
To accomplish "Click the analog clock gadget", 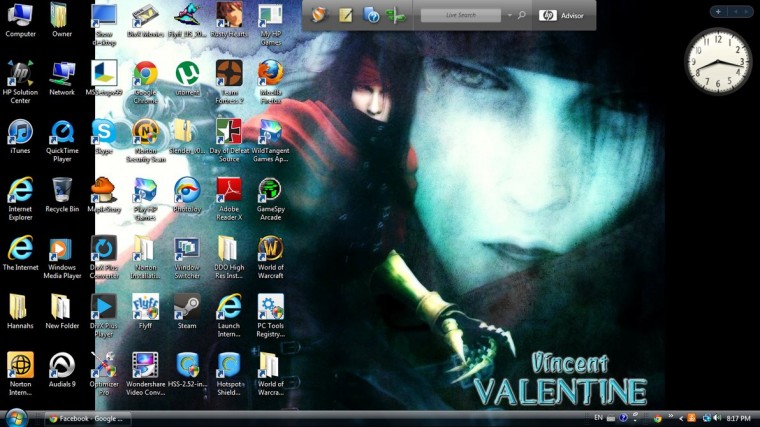I will click(x=718, y=62).
